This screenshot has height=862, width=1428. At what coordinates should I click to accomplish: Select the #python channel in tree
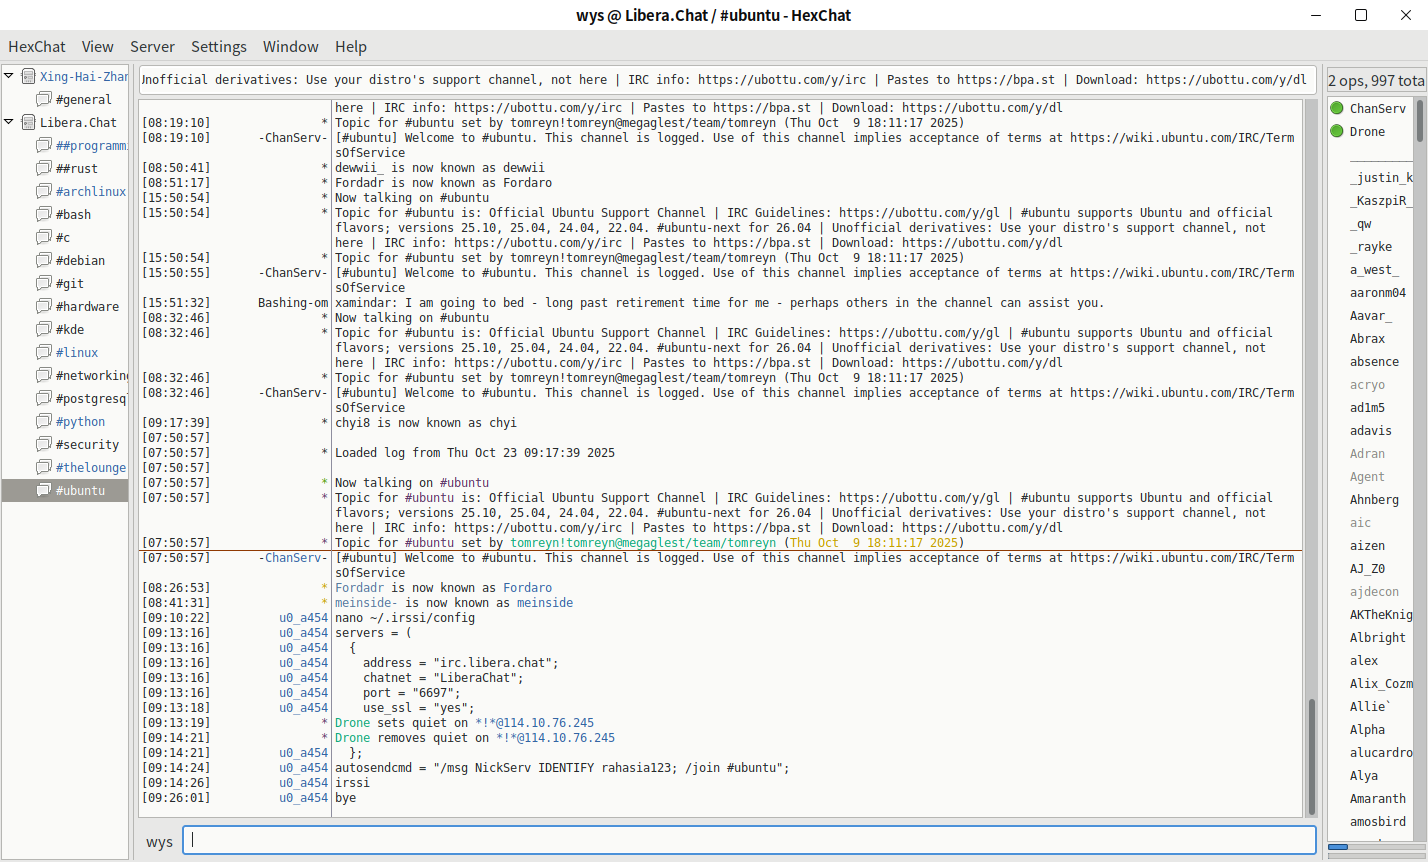[x=80, y=422]
